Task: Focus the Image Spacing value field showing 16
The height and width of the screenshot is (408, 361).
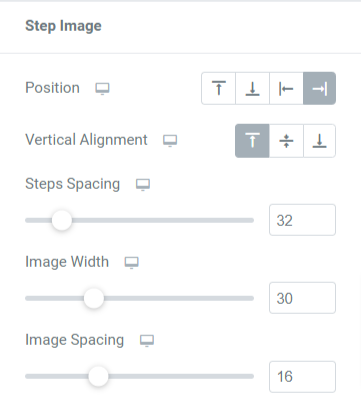Action: [x=302, y=377]
